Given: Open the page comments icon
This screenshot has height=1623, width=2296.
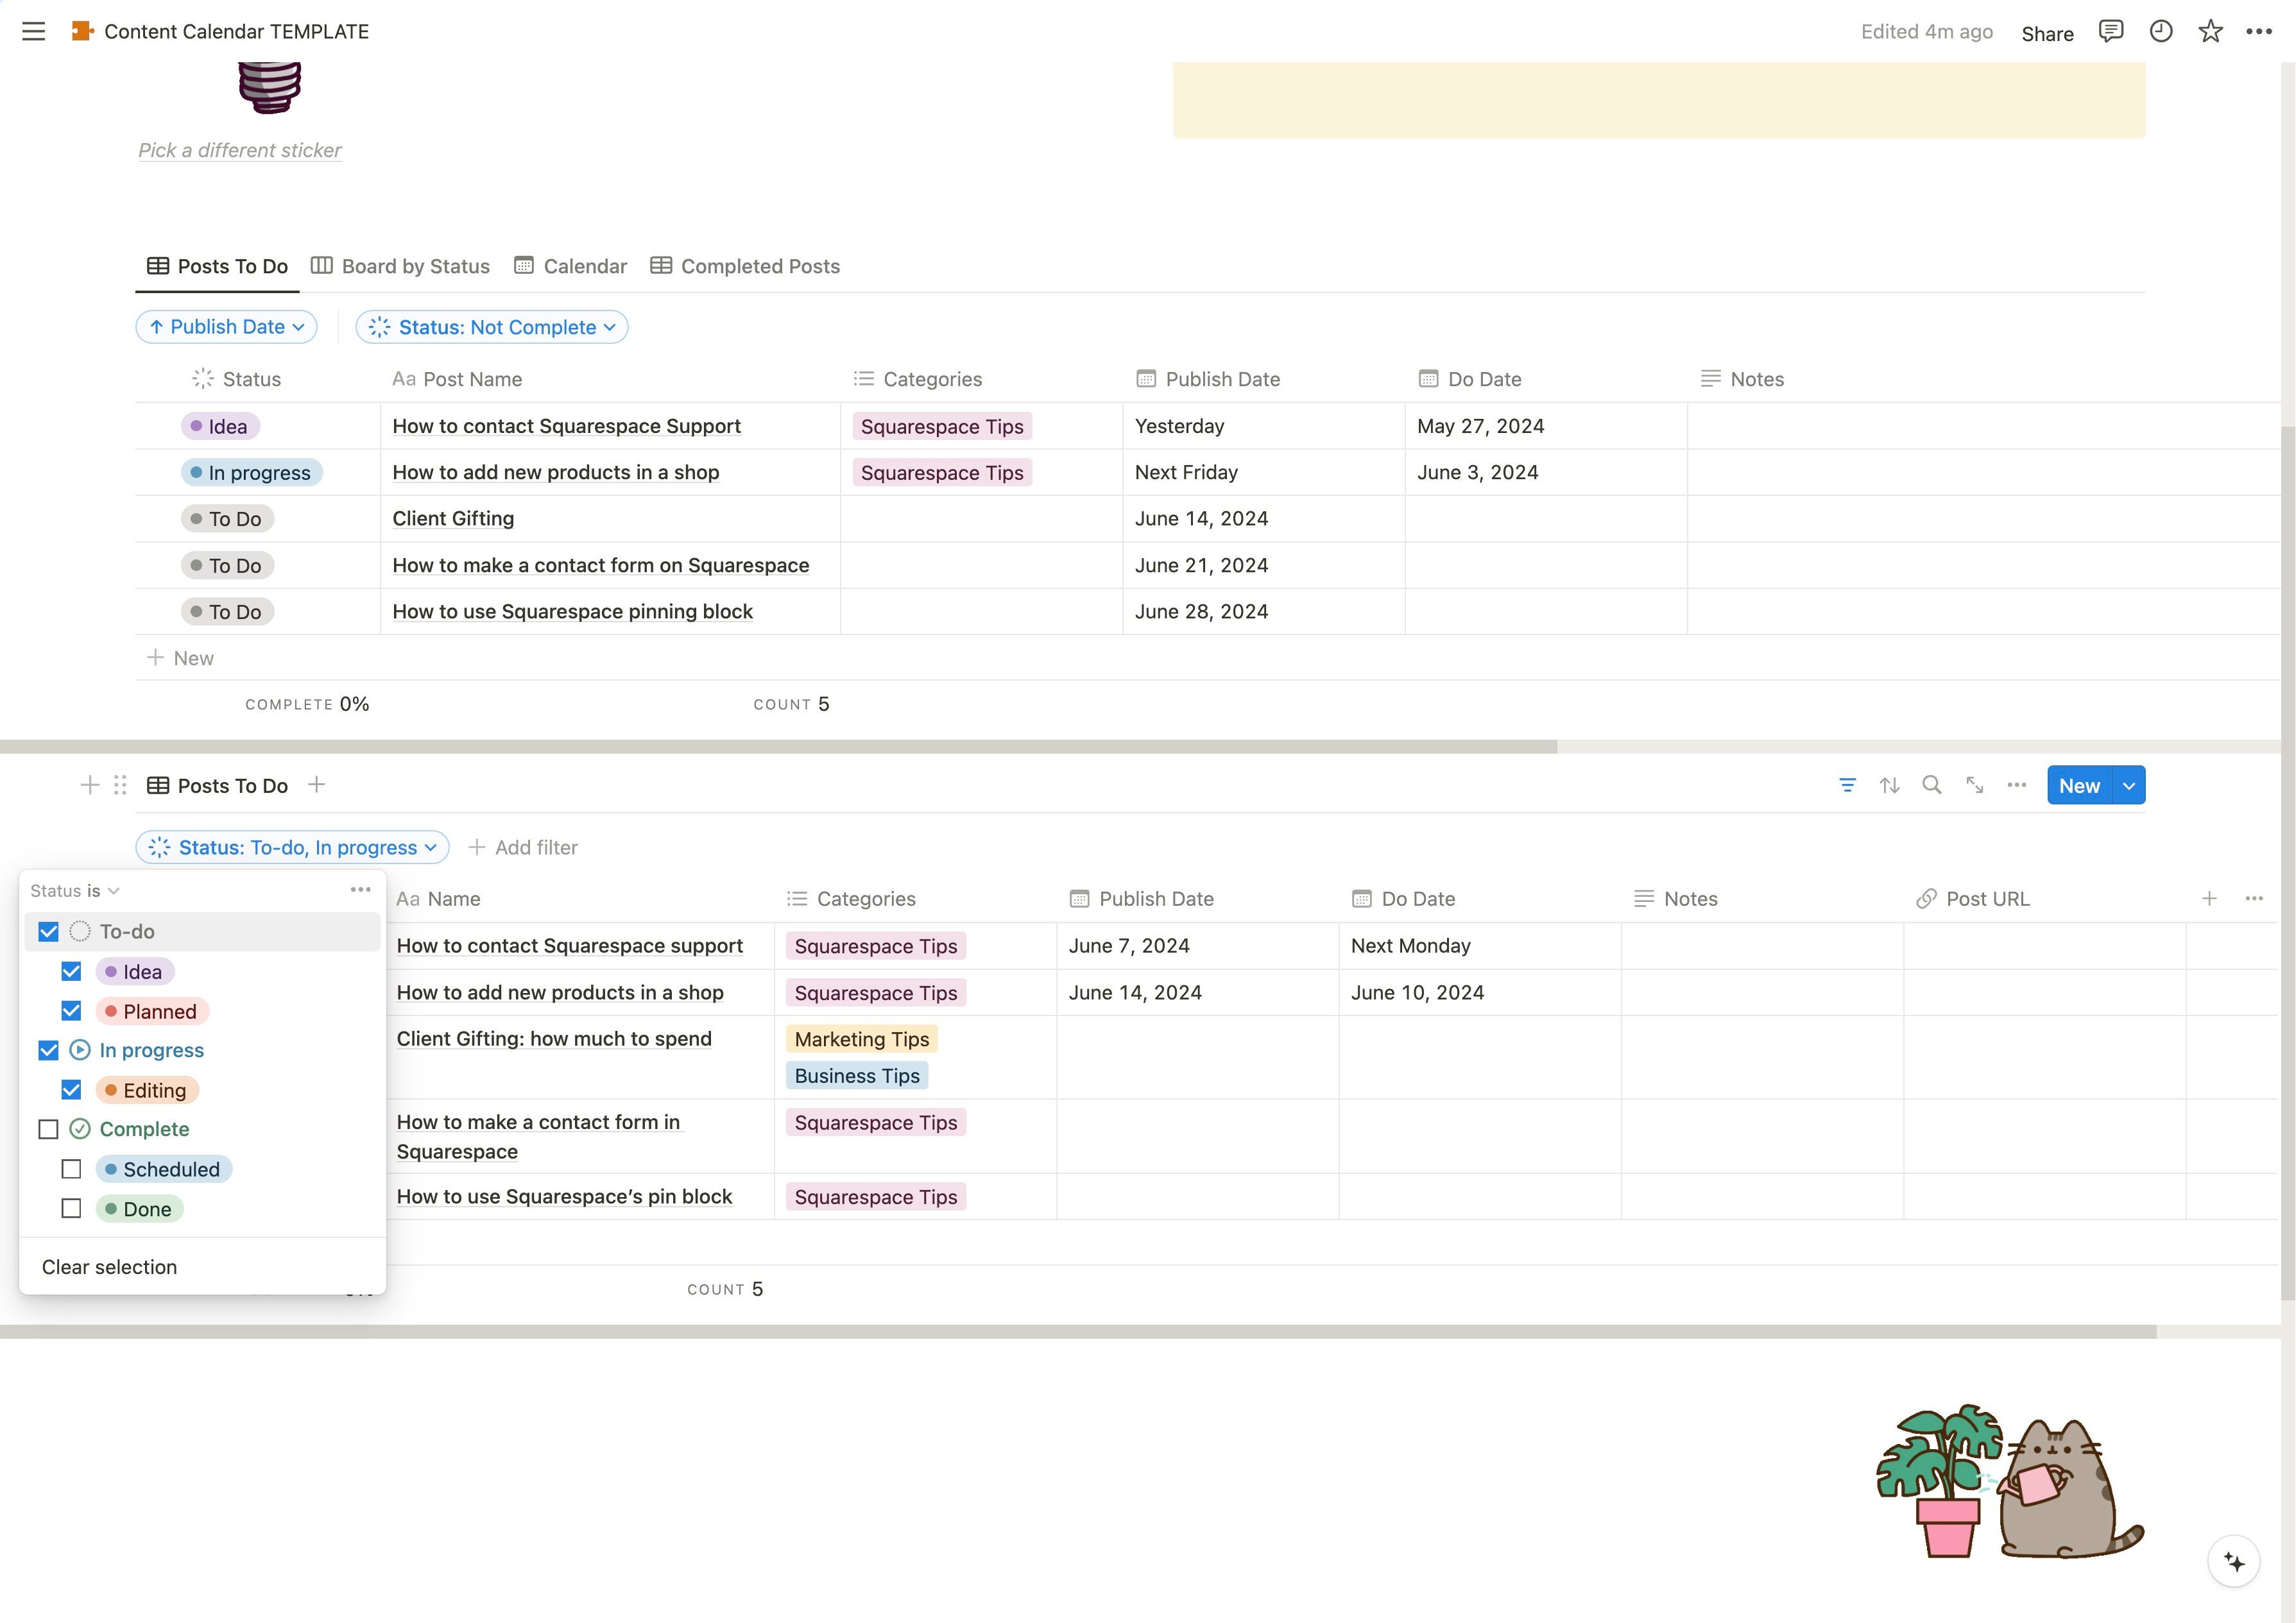Looking at the screenshot, I should 2110,31.
